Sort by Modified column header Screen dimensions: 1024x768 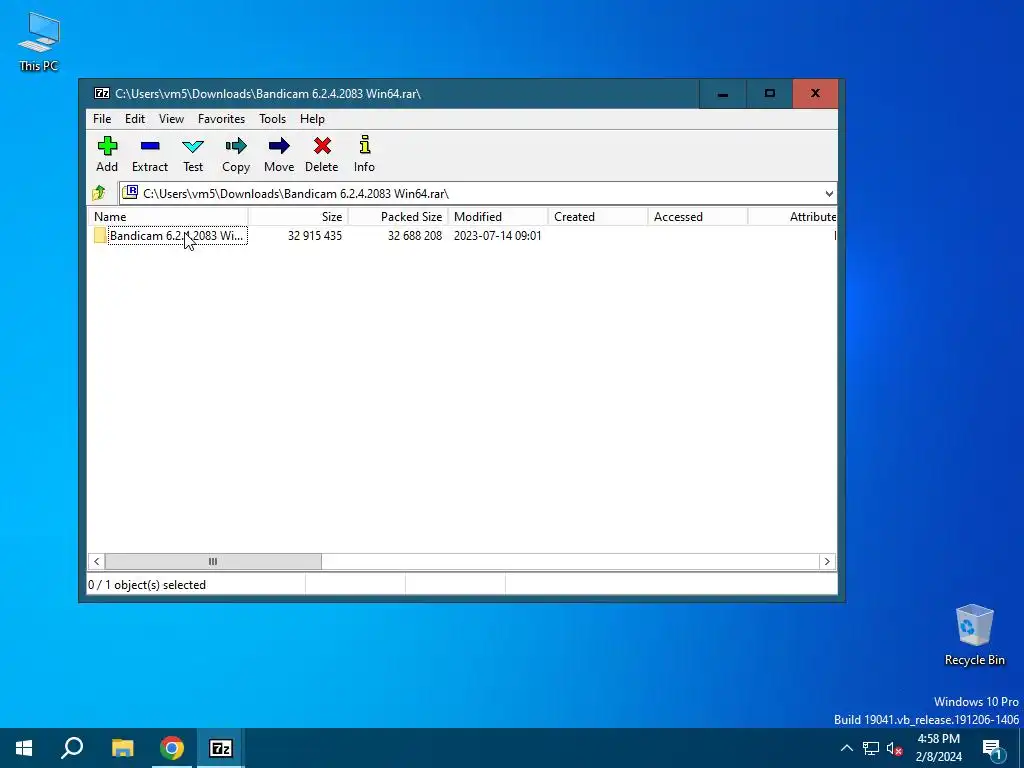pos(498,217)
